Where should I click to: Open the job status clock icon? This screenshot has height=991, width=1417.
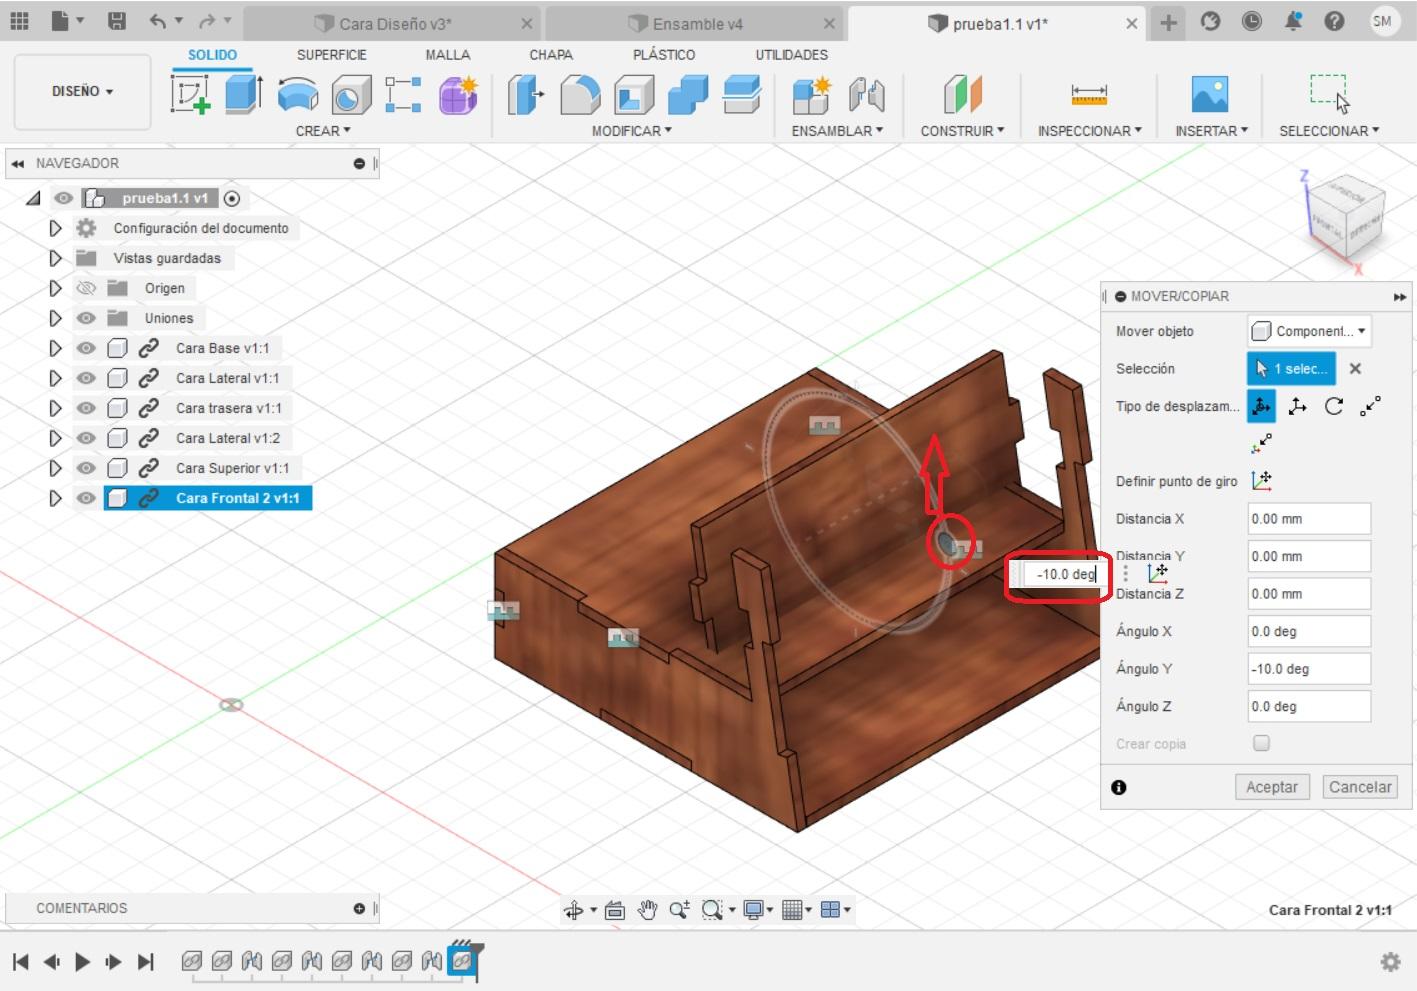pyautogui.click(x=1251, y=21)
